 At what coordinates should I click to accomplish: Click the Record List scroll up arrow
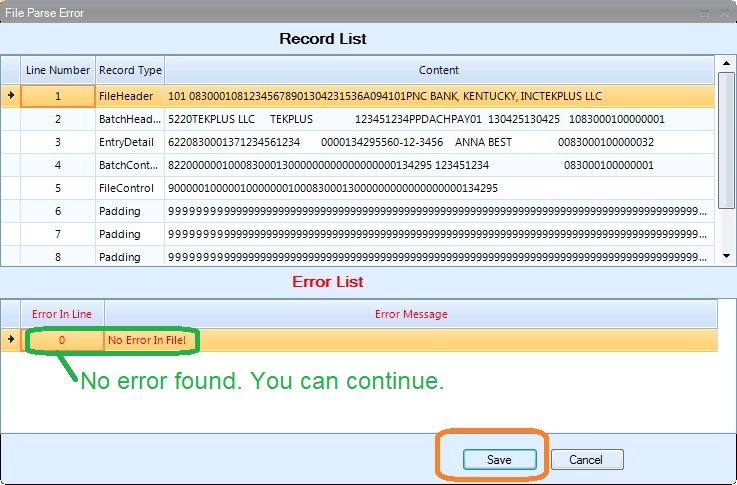tap(726, 63)
